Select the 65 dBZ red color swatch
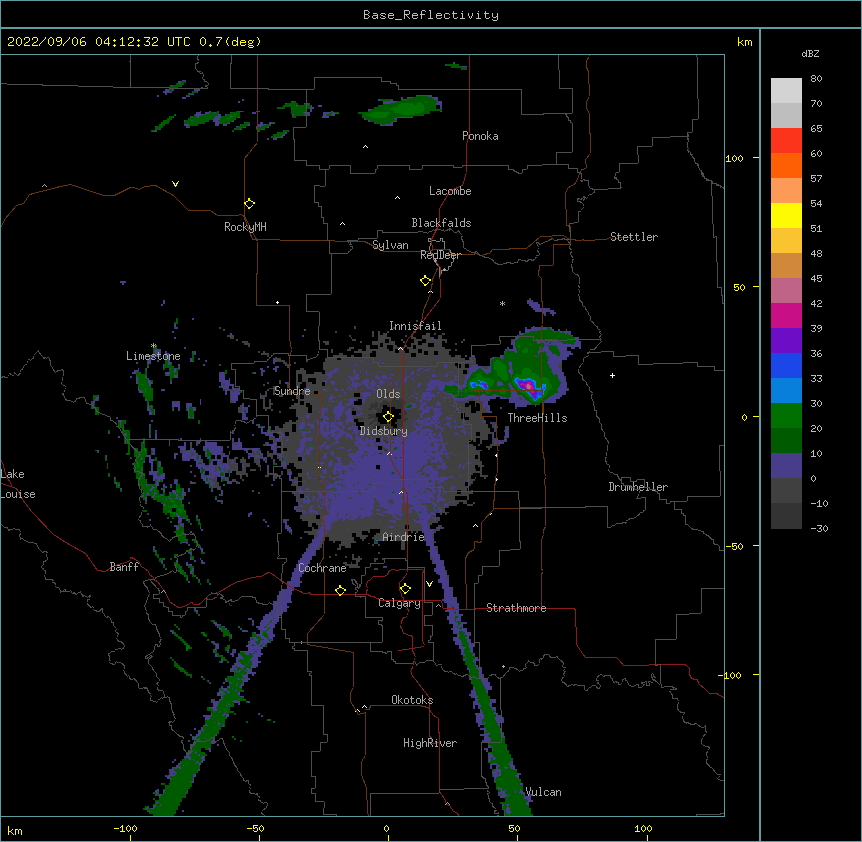The image size is (862, 842). [x=786, y=141]
